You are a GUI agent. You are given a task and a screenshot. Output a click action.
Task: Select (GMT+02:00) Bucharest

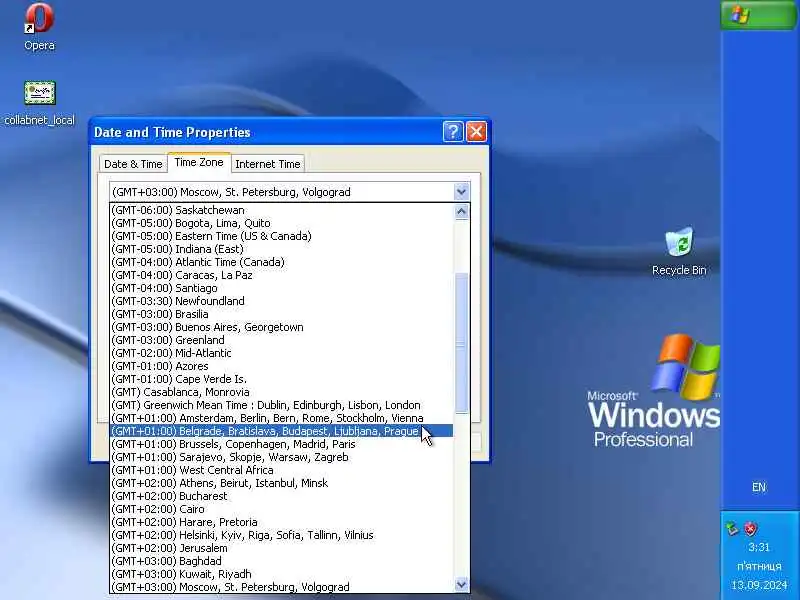coord(282,496)
